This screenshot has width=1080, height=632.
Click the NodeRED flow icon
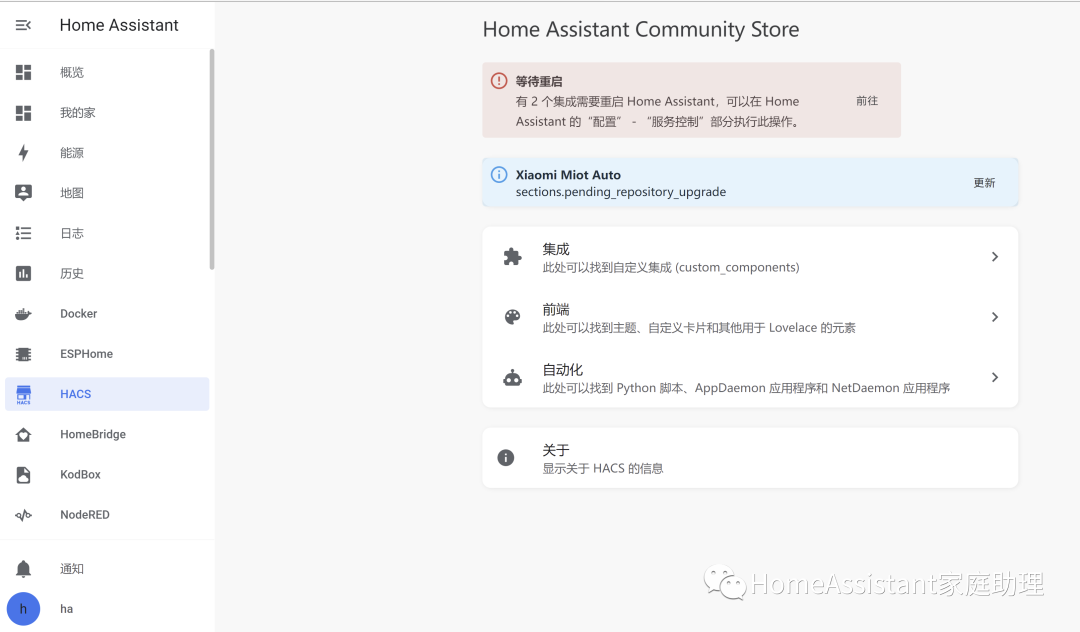coord(23,515)
